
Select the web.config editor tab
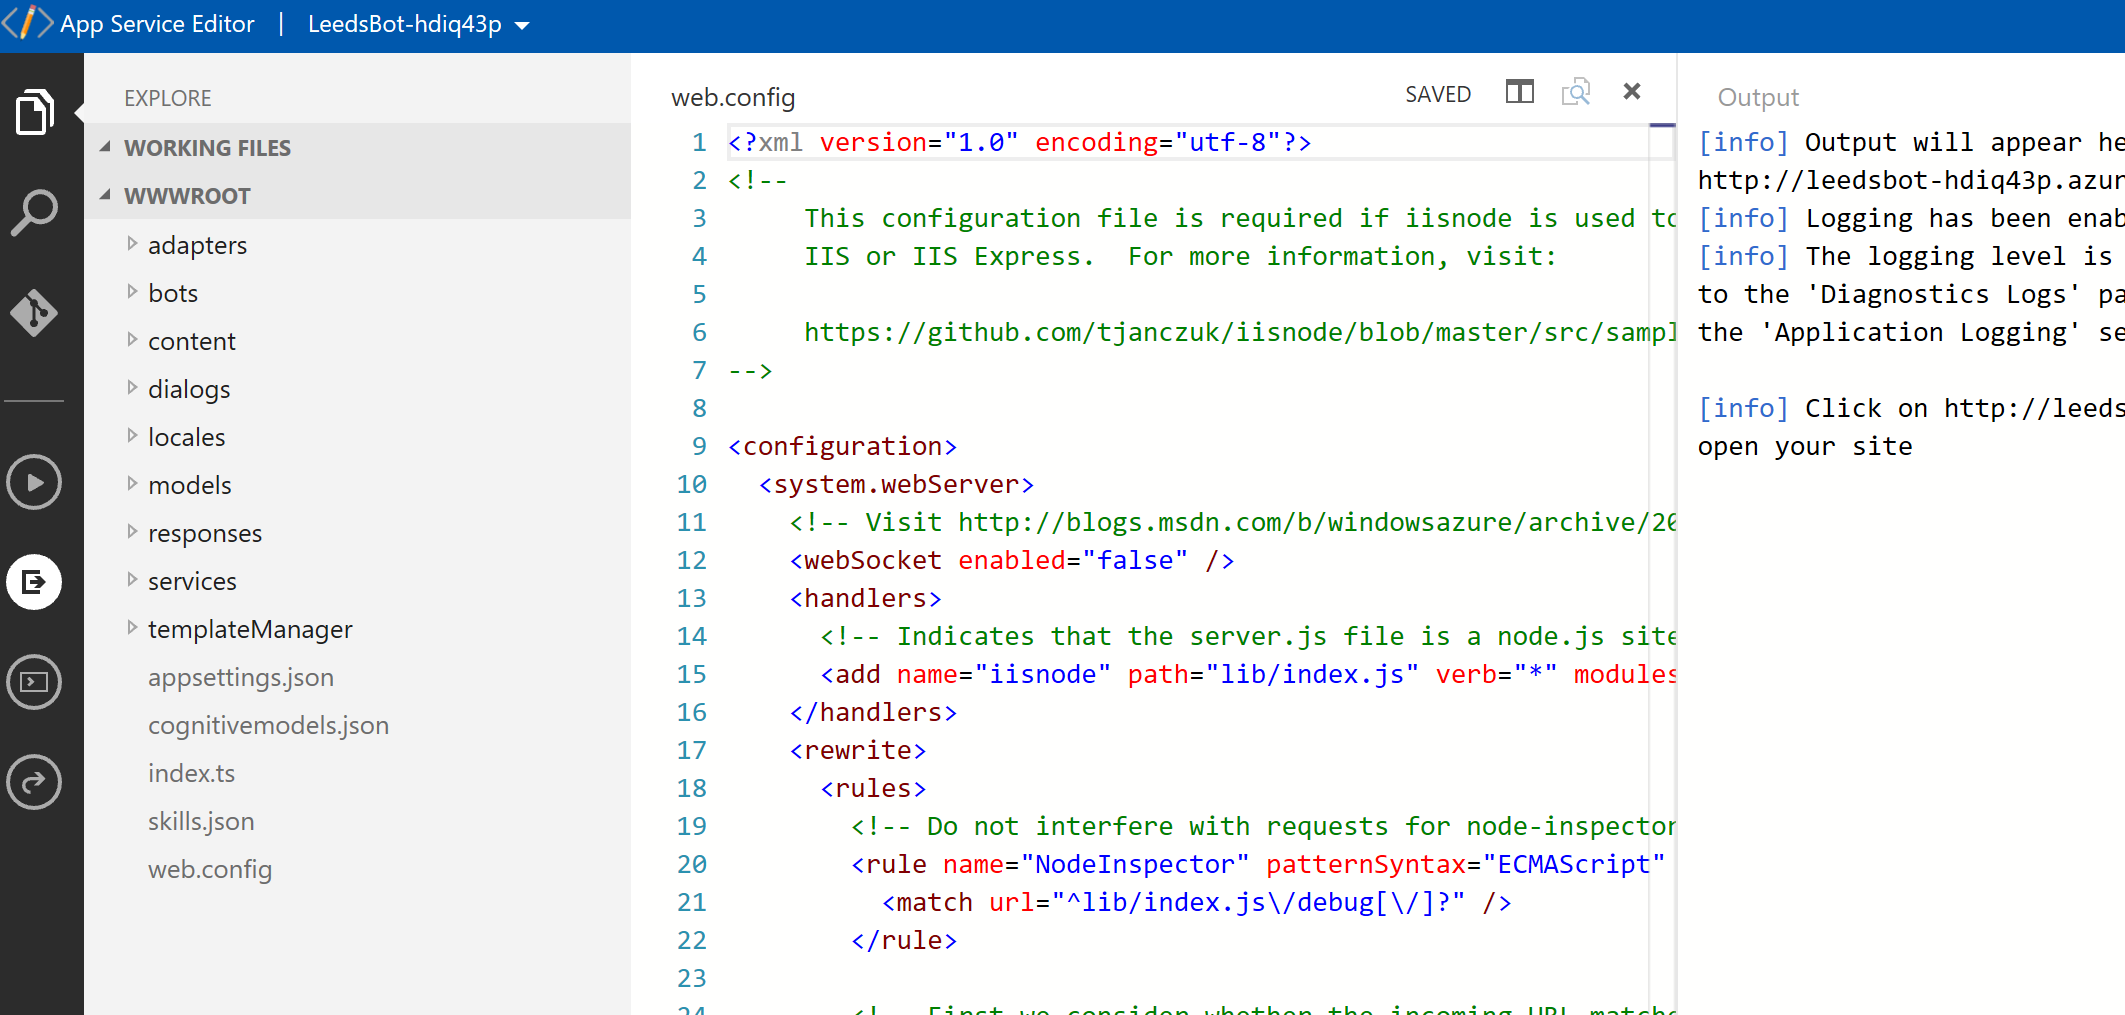pos(733,96)
